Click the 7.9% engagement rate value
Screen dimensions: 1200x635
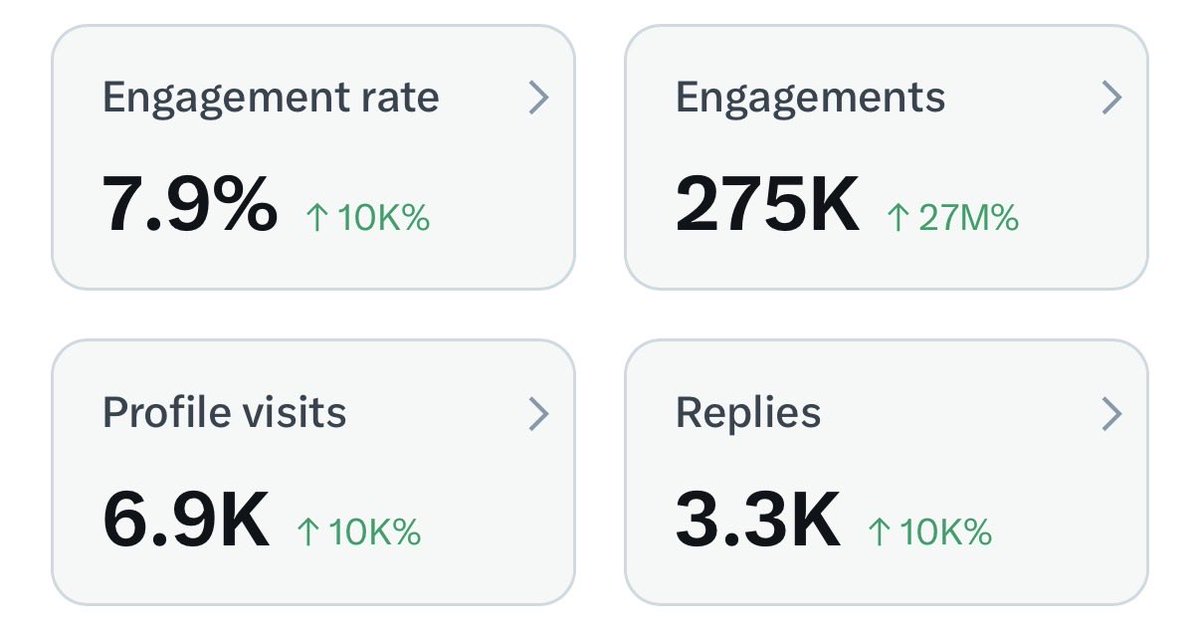tap(190, 203)
